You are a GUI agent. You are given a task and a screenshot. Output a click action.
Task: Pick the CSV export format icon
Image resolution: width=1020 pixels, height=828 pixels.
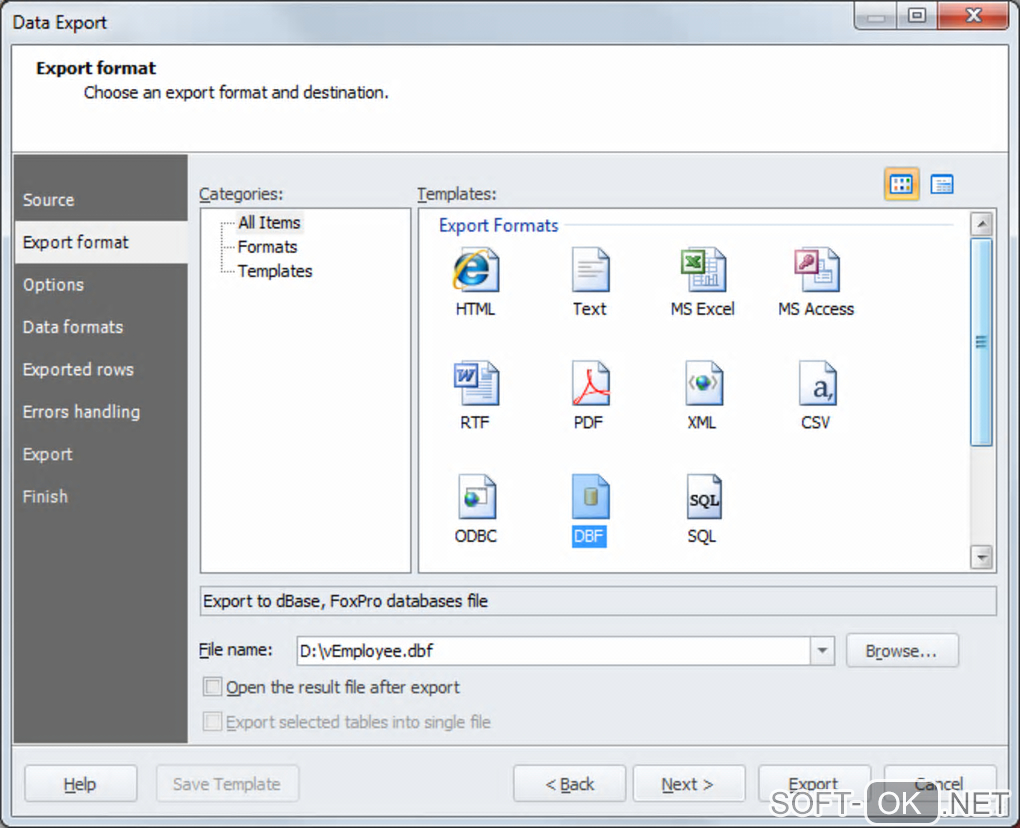coord(817,383)
